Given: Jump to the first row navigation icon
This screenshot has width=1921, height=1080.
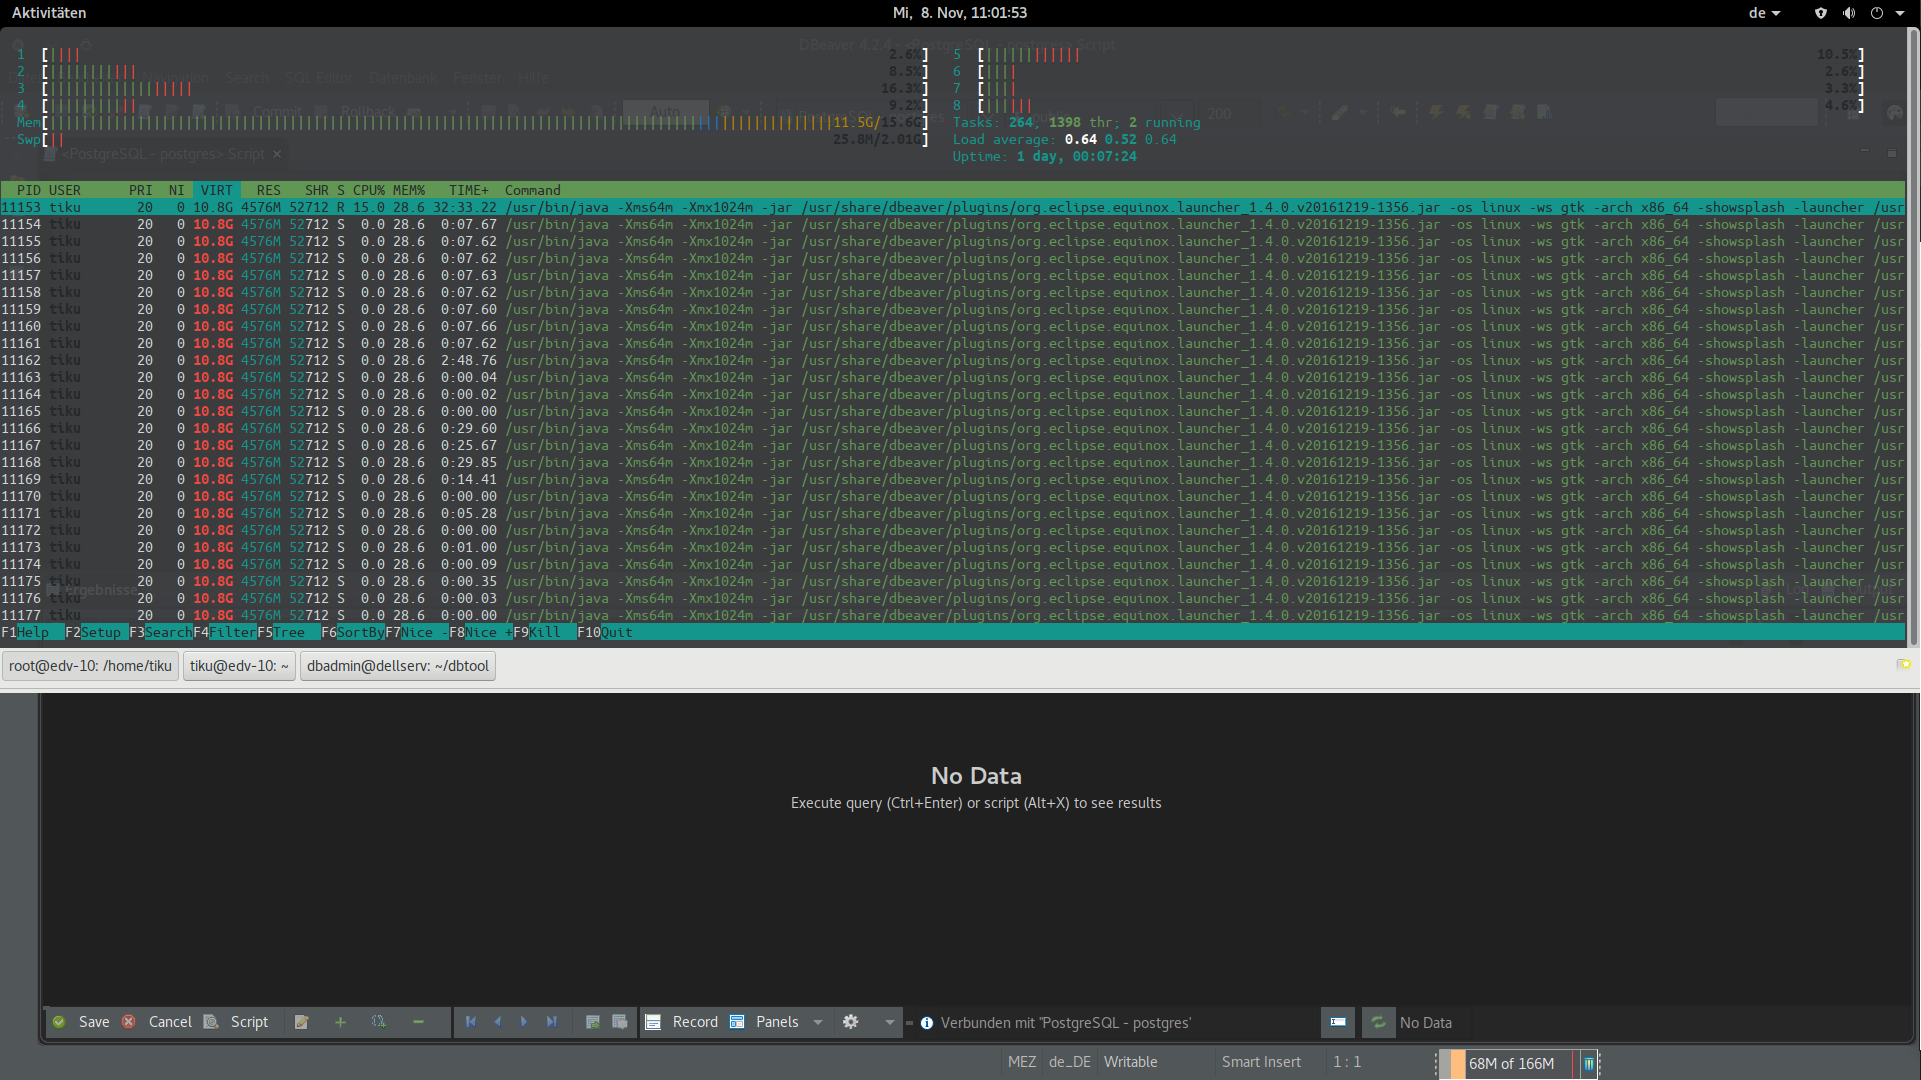Looking at the screenshot, I should (x=471, y=1022).
